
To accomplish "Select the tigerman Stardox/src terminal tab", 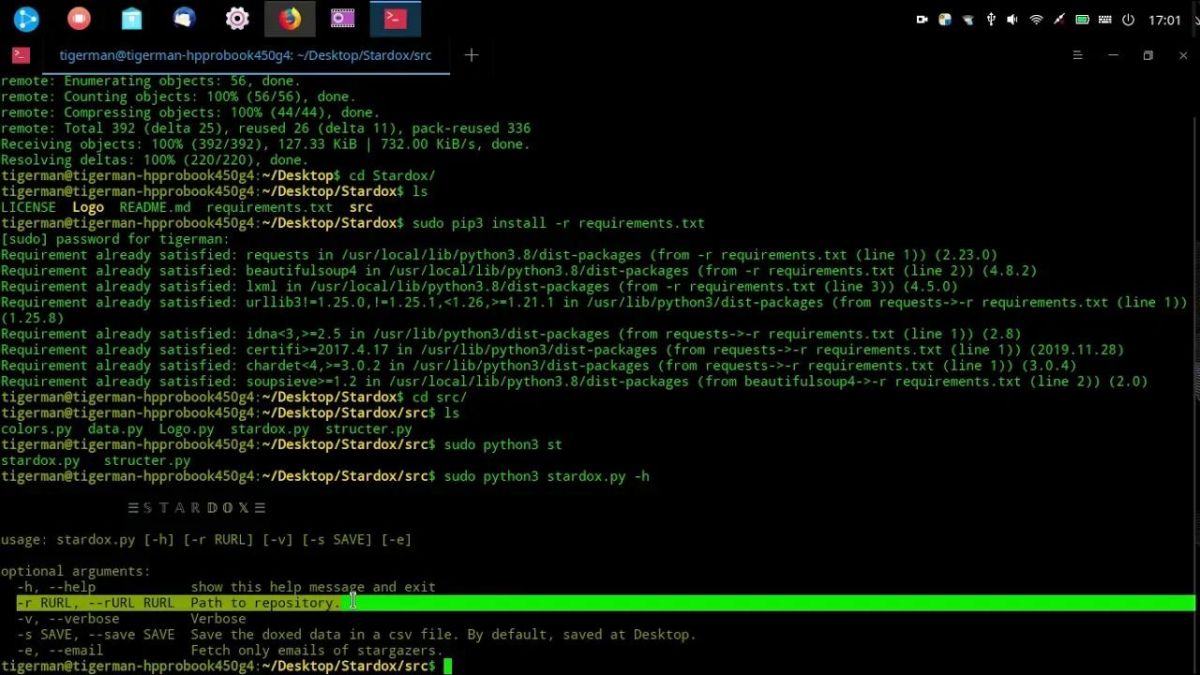I will pos(245,55).
